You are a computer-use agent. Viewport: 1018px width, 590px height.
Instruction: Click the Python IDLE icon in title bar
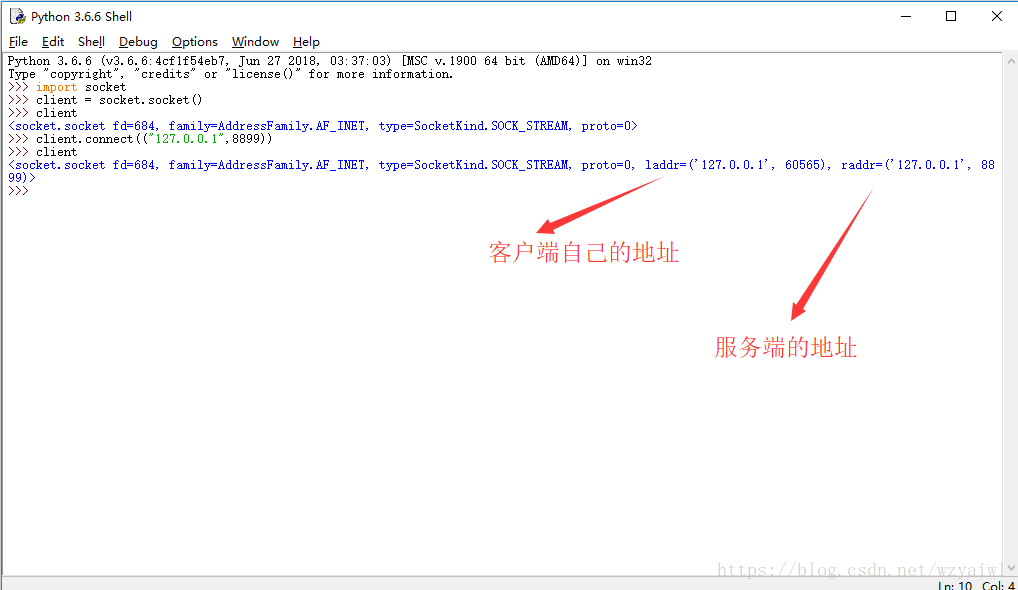tap(18, 16)
